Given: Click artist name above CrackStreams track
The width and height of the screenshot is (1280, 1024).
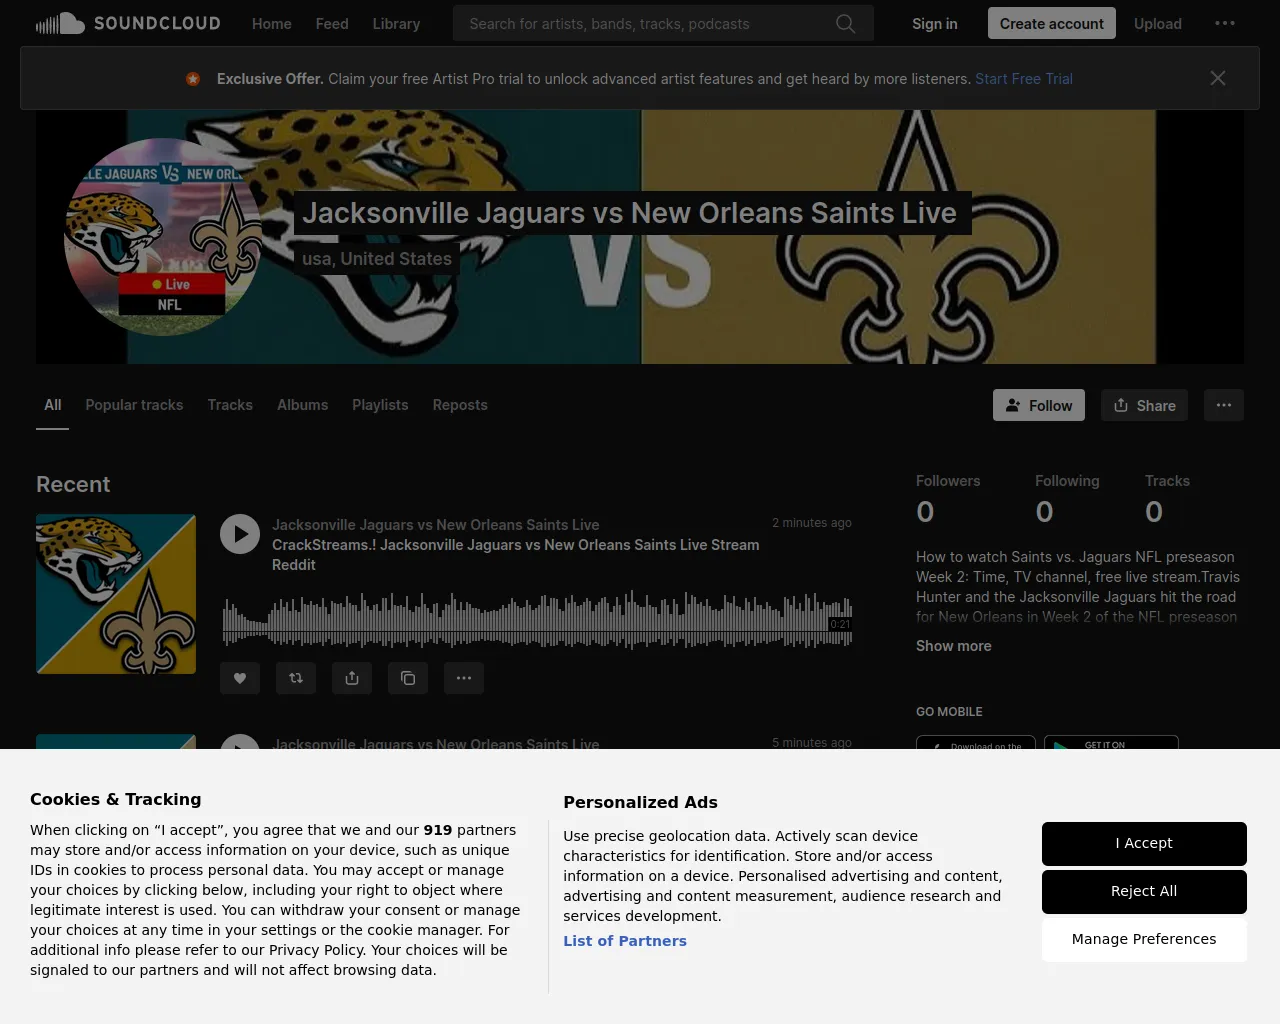Looking at the screenshot, I should [x=436, y=525].
